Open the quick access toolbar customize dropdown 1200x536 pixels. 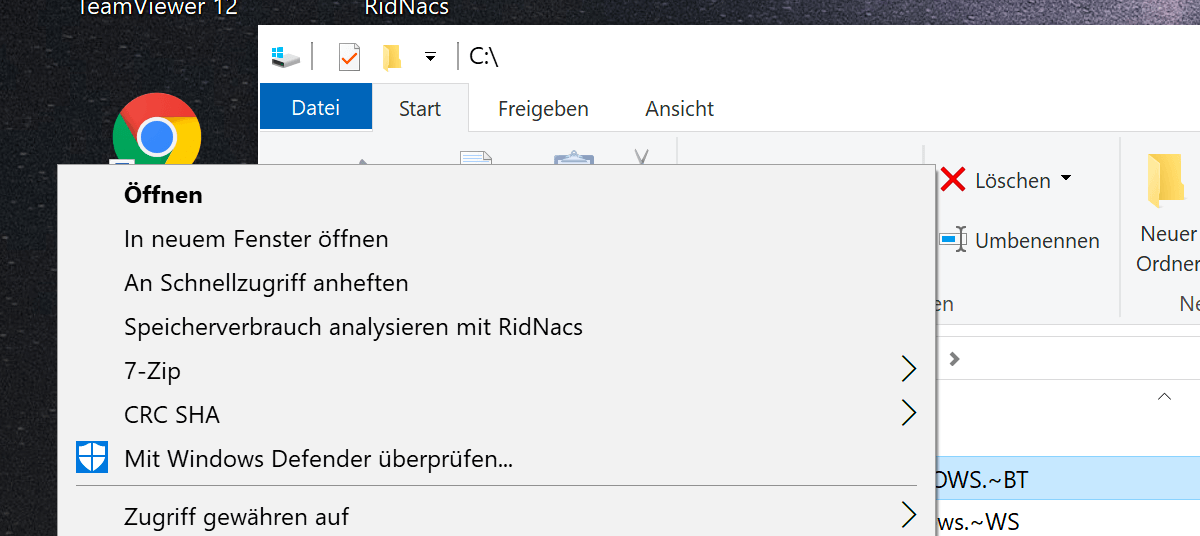(x=430, y=57)
